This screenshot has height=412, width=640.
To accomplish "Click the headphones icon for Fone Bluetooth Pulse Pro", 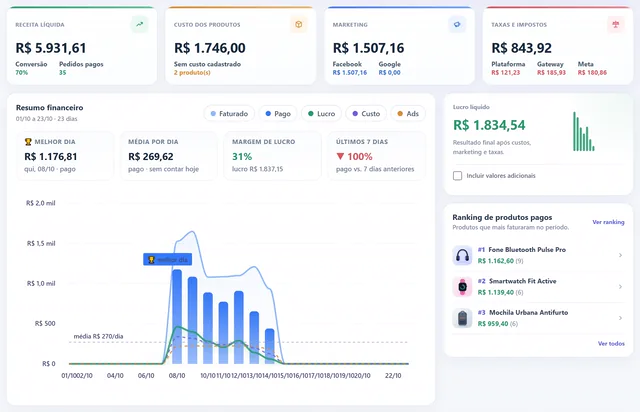I will (x=462, y=255).
